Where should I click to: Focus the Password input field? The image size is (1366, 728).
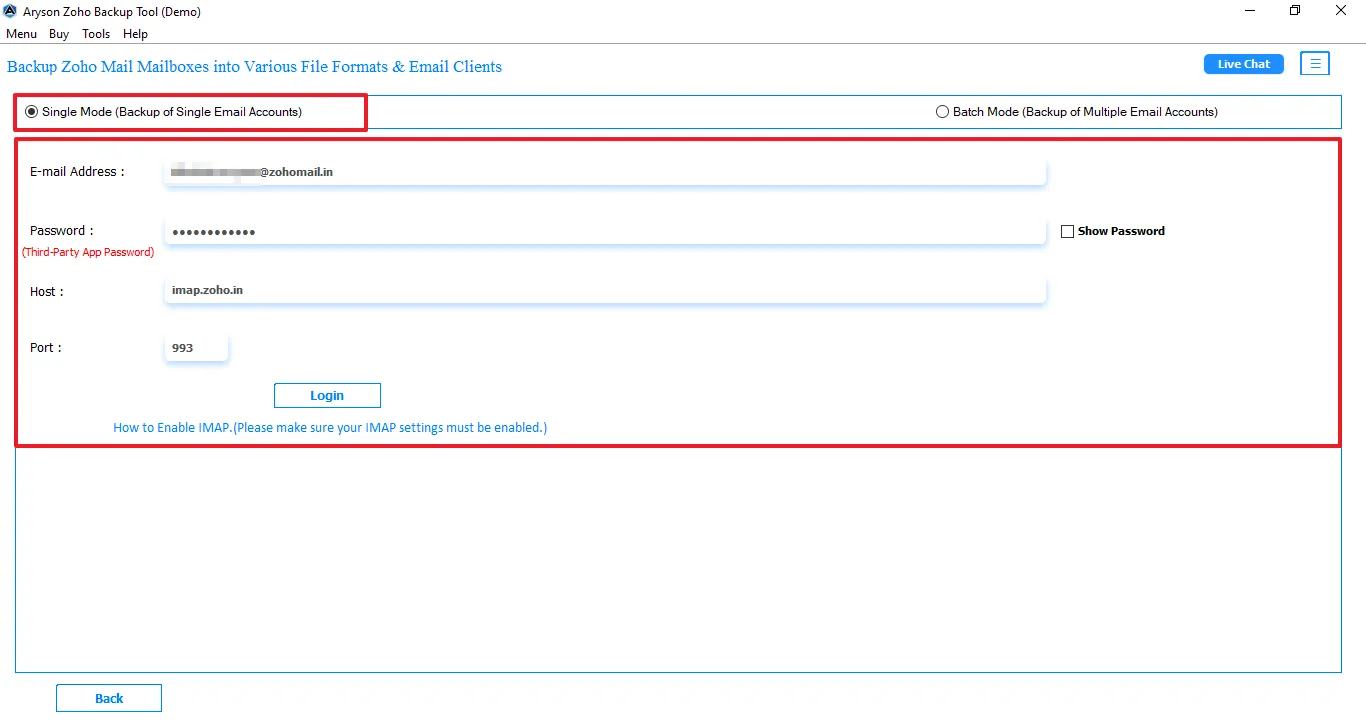[x=605, y=232]
